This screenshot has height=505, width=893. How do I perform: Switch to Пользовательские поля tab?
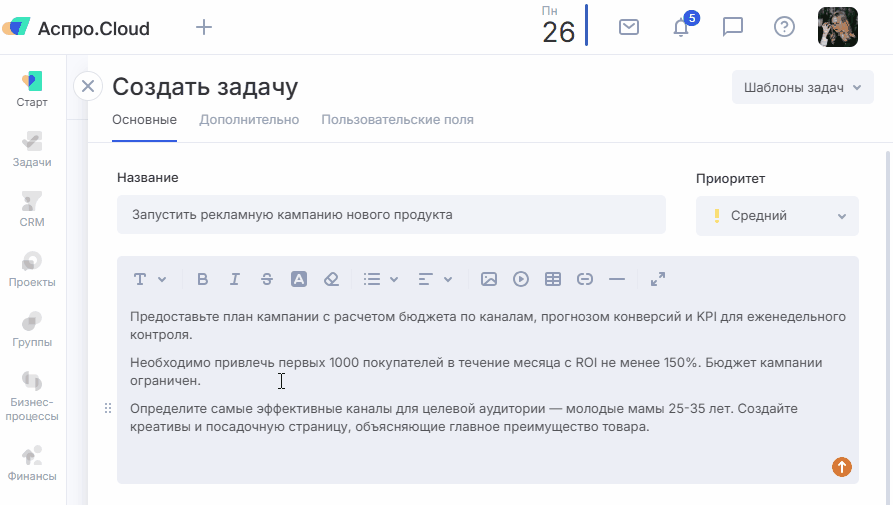[x=397, y=120]
